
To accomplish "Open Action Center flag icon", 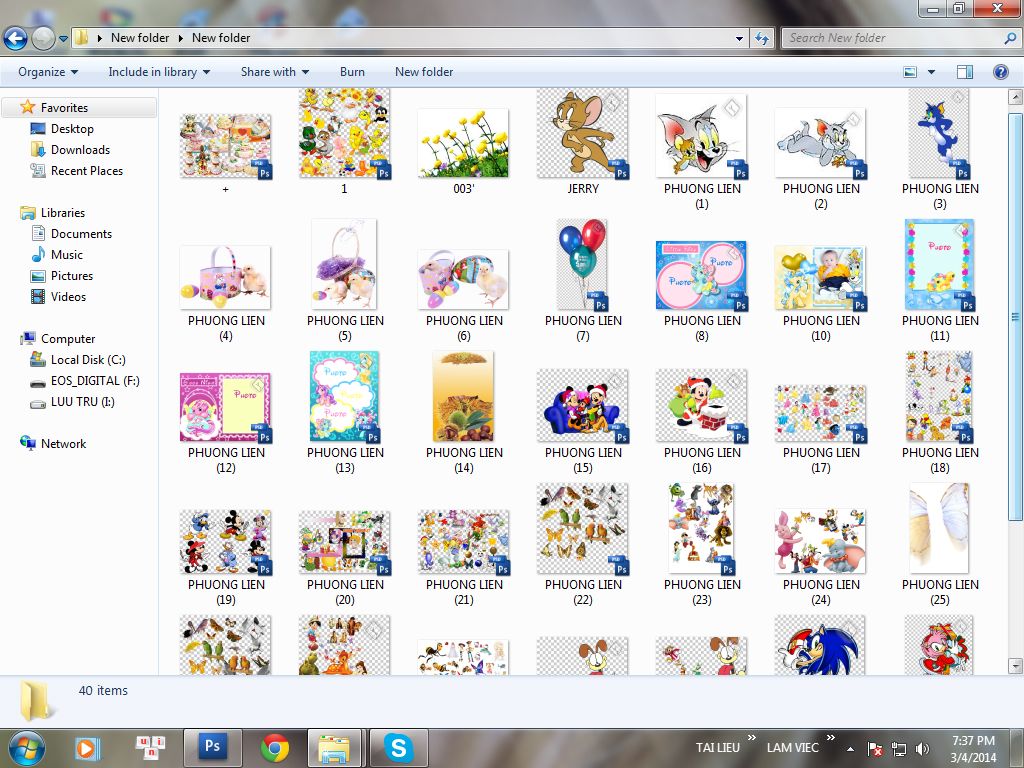I will 875,749.
